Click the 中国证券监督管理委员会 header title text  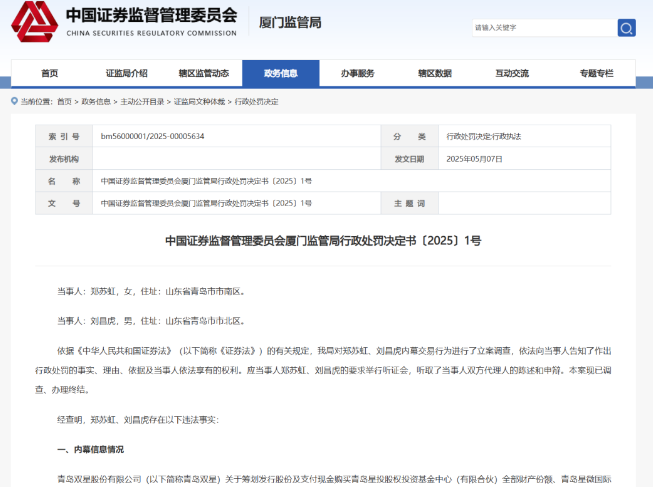150,16
